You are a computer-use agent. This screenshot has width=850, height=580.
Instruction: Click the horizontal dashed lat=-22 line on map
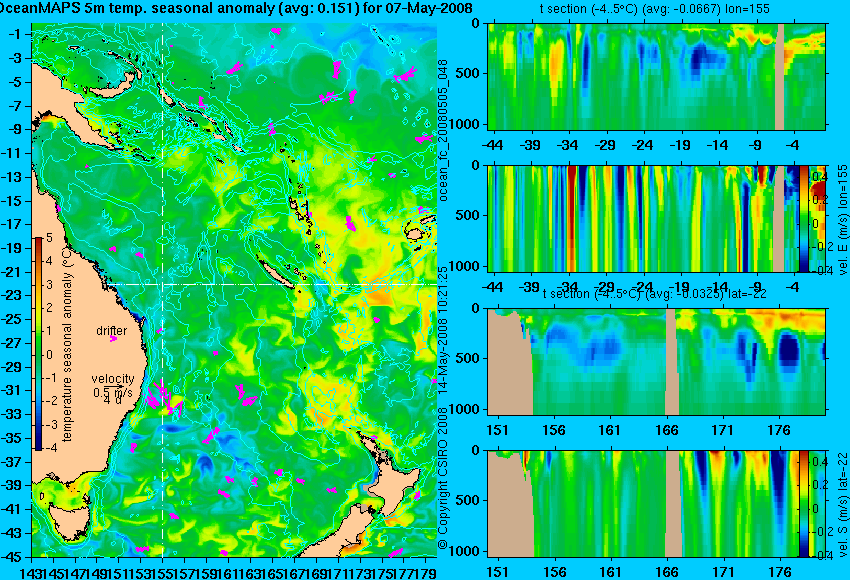coord(271,284)
